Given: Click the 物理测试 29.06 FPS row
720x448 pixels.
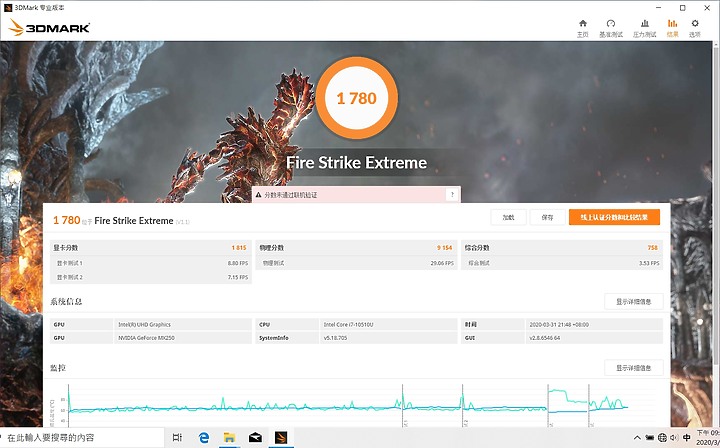Looking at the screenshot, I should [x=356, y=263].
